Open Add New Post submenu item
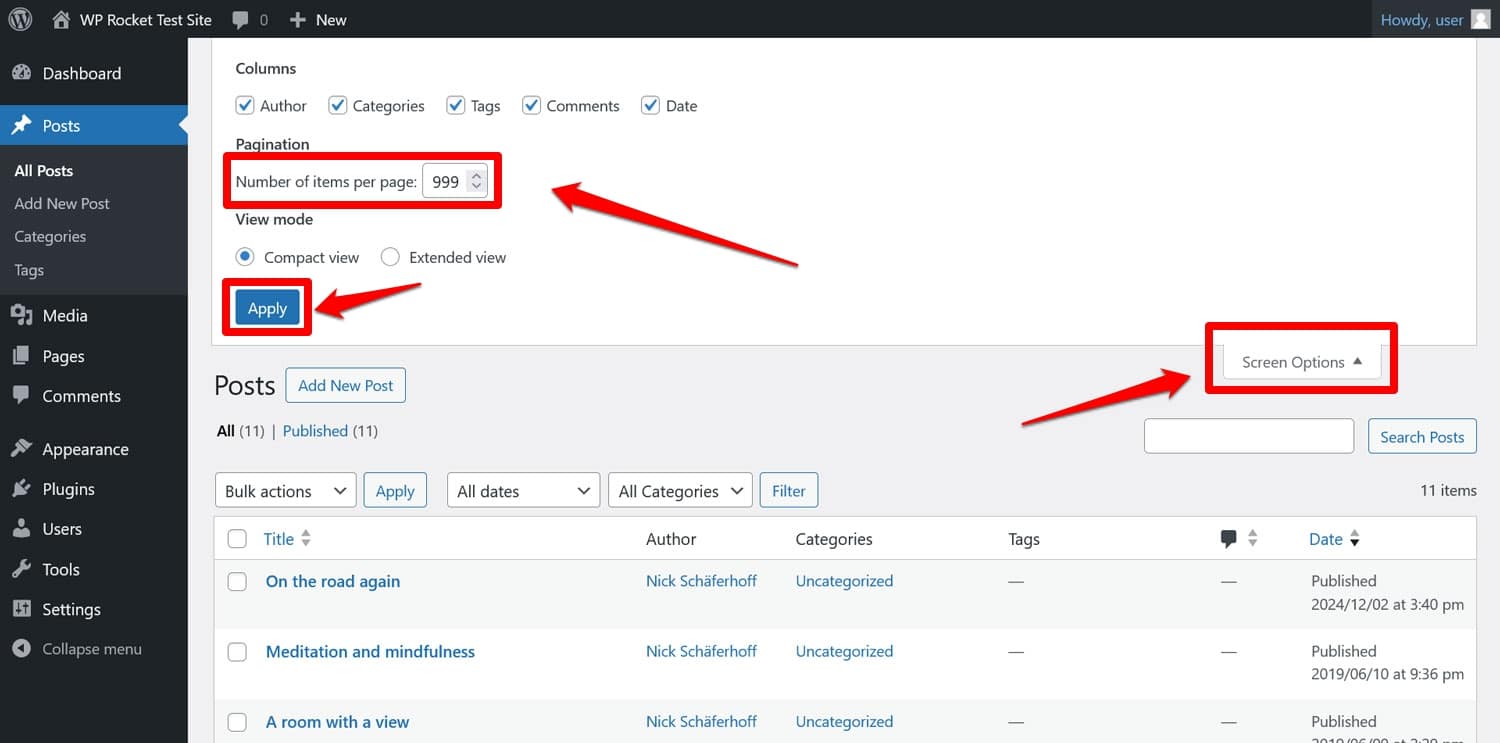 click(x=62, y=203)
